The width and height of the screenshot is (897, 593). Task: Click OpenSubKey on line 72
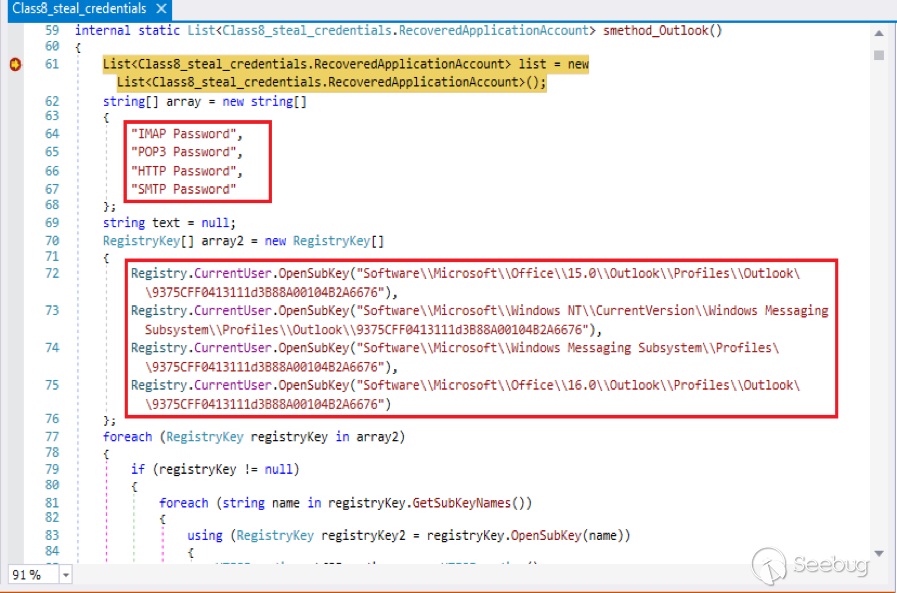point(313,273)
